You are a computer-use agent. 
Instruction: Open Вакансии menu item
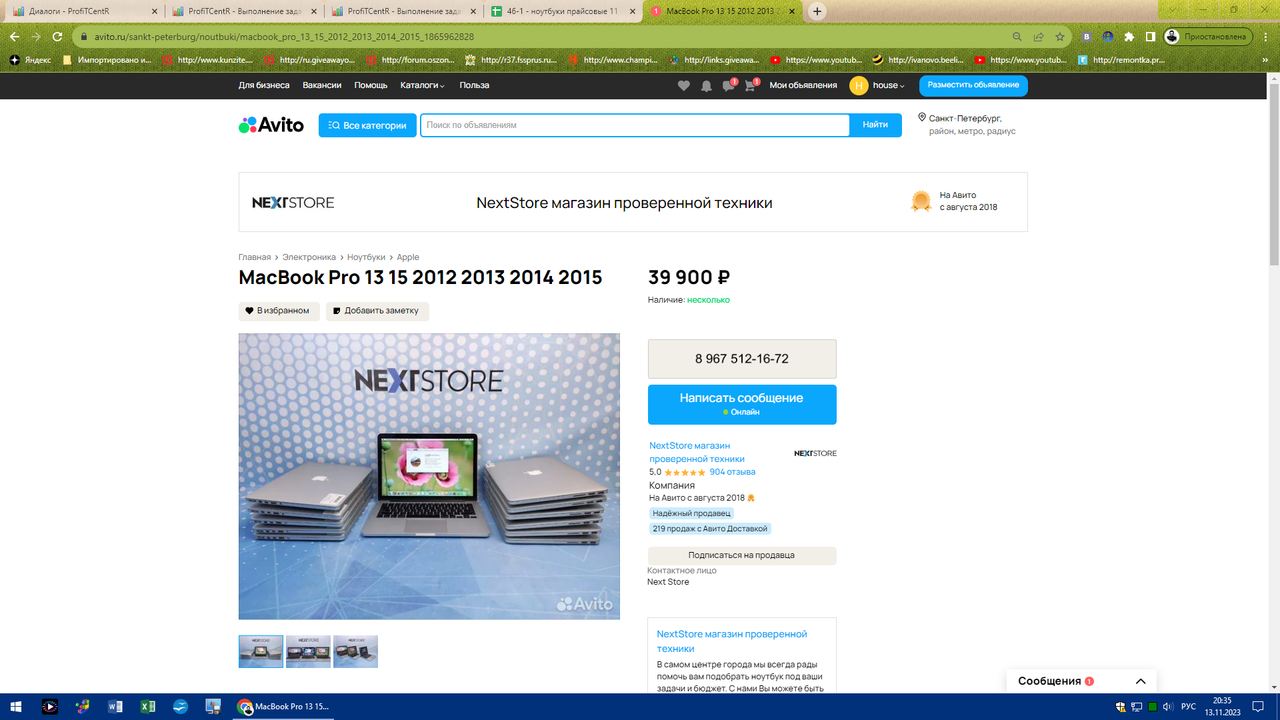322,86
